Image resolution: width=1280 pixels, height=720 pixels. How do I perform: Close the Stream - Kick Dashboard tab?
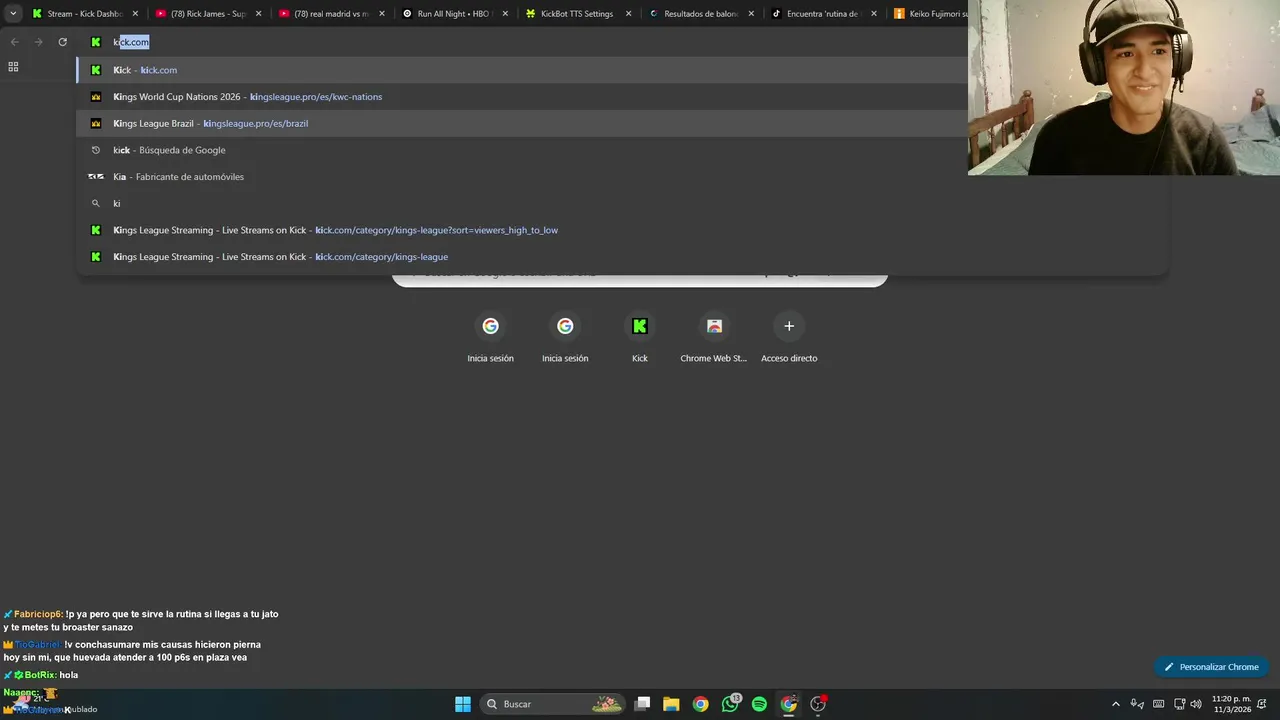(x=135, y=14)
